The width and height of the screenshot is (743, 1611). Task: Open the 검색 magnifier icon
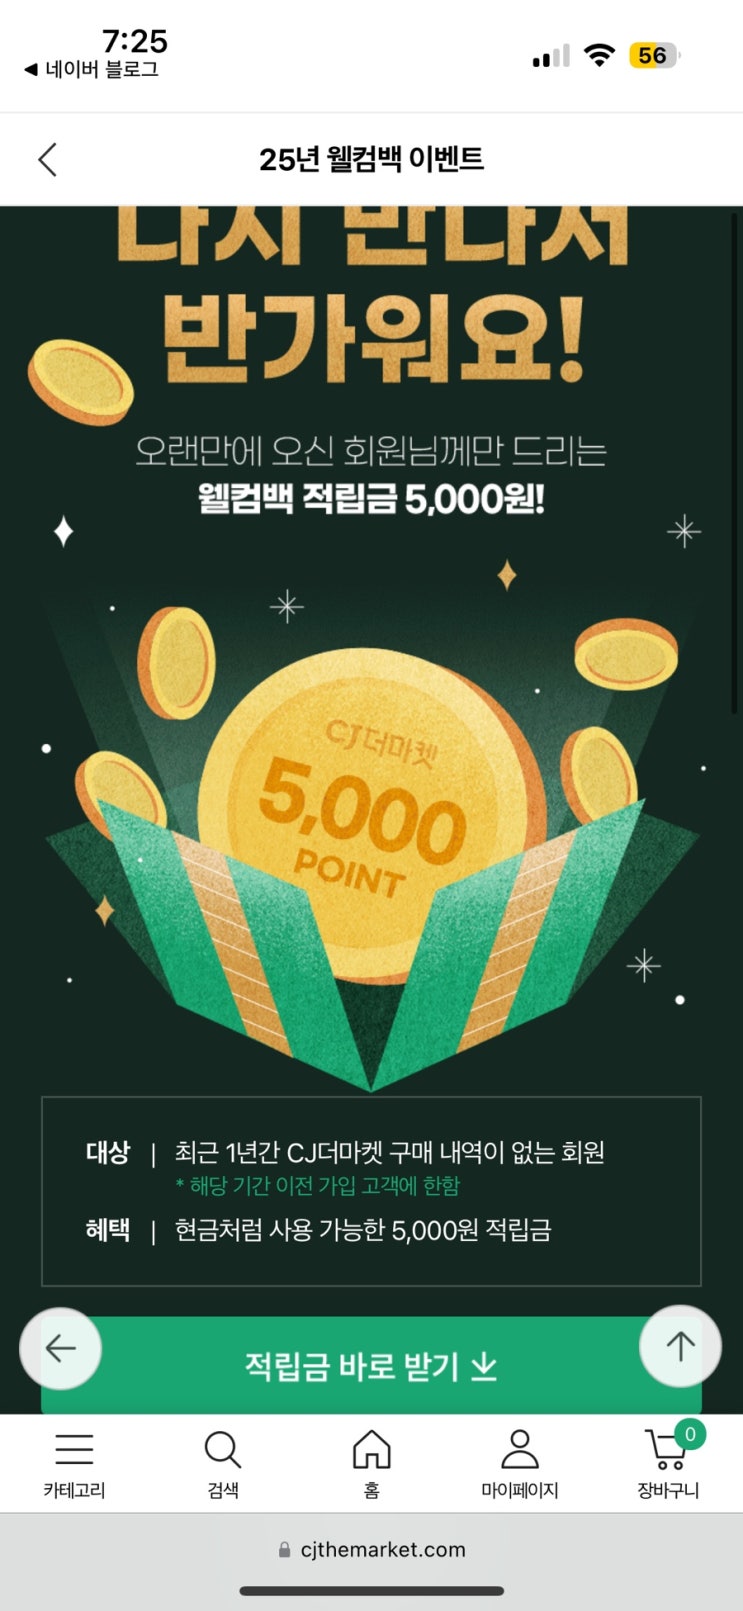(x=222, y=1449)
